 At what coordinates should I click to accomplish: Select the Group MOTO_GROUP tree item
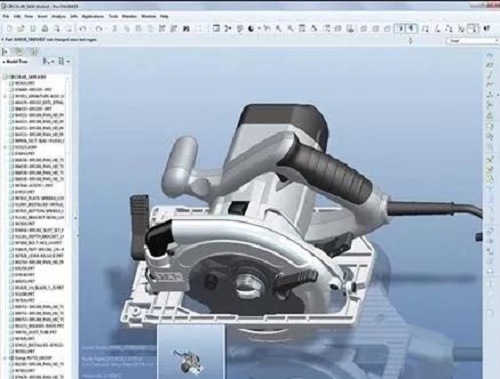tap(31, 358)
